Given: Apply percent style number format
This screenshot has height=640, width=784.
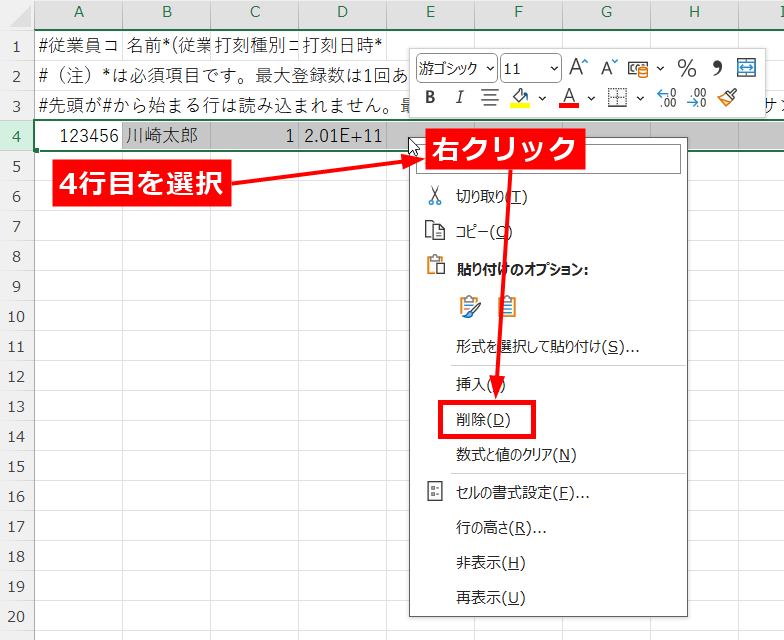Looking at the screenshot, I should coord(687,68).
